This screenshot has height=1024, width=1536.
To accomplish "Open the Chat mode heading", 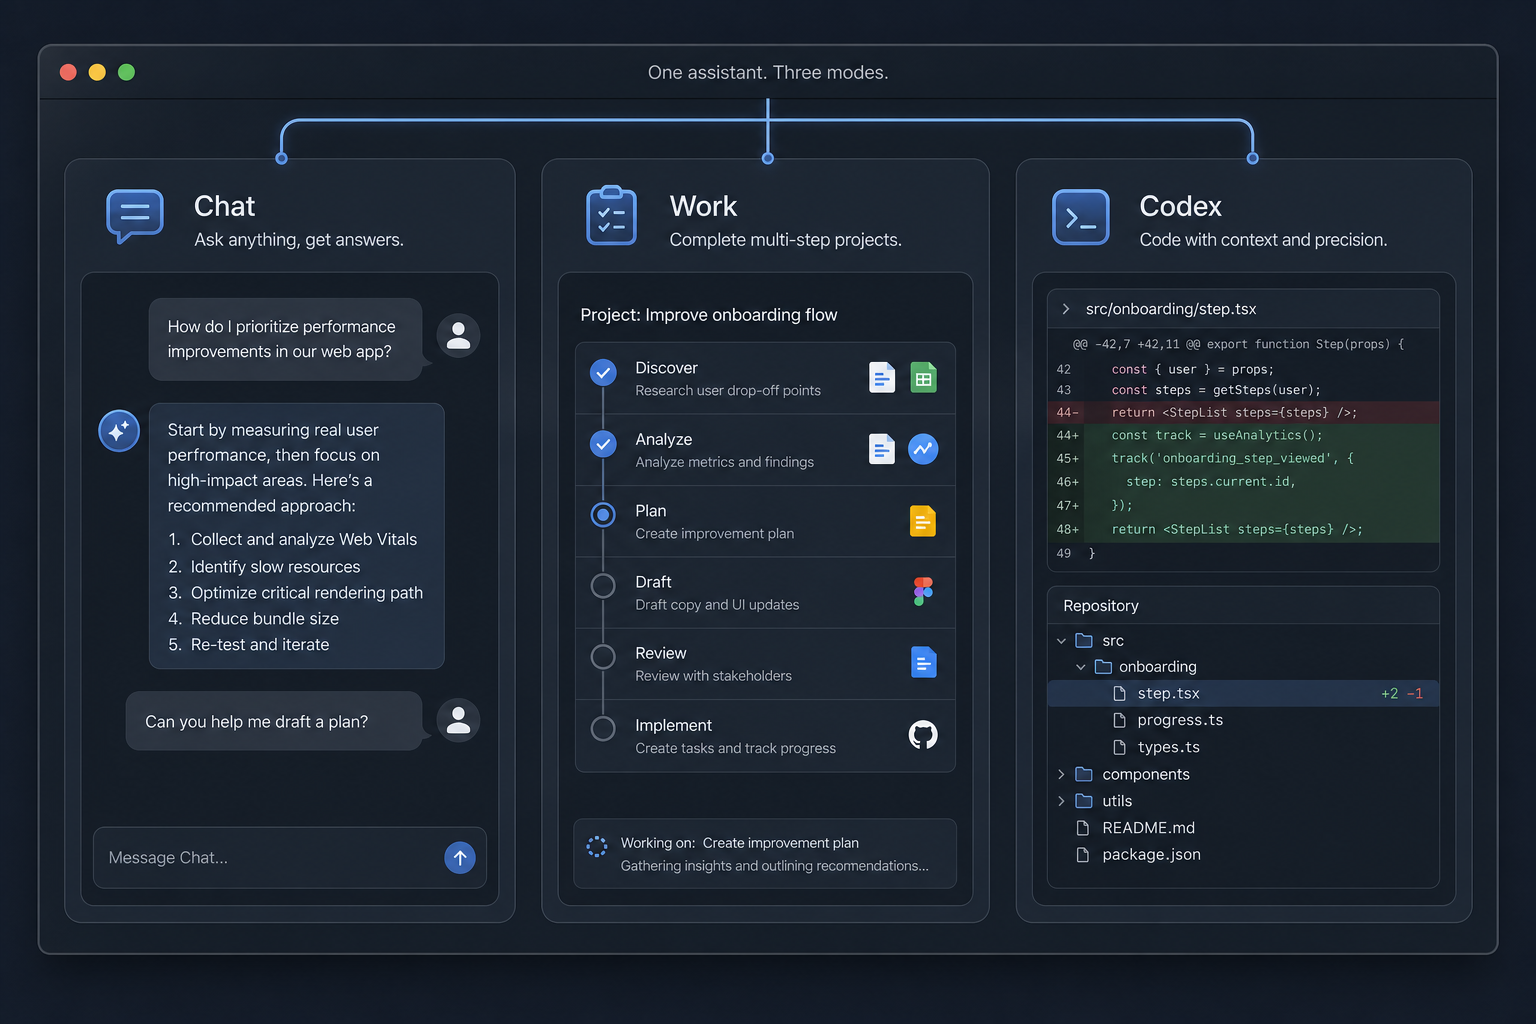I will (225, 206).
